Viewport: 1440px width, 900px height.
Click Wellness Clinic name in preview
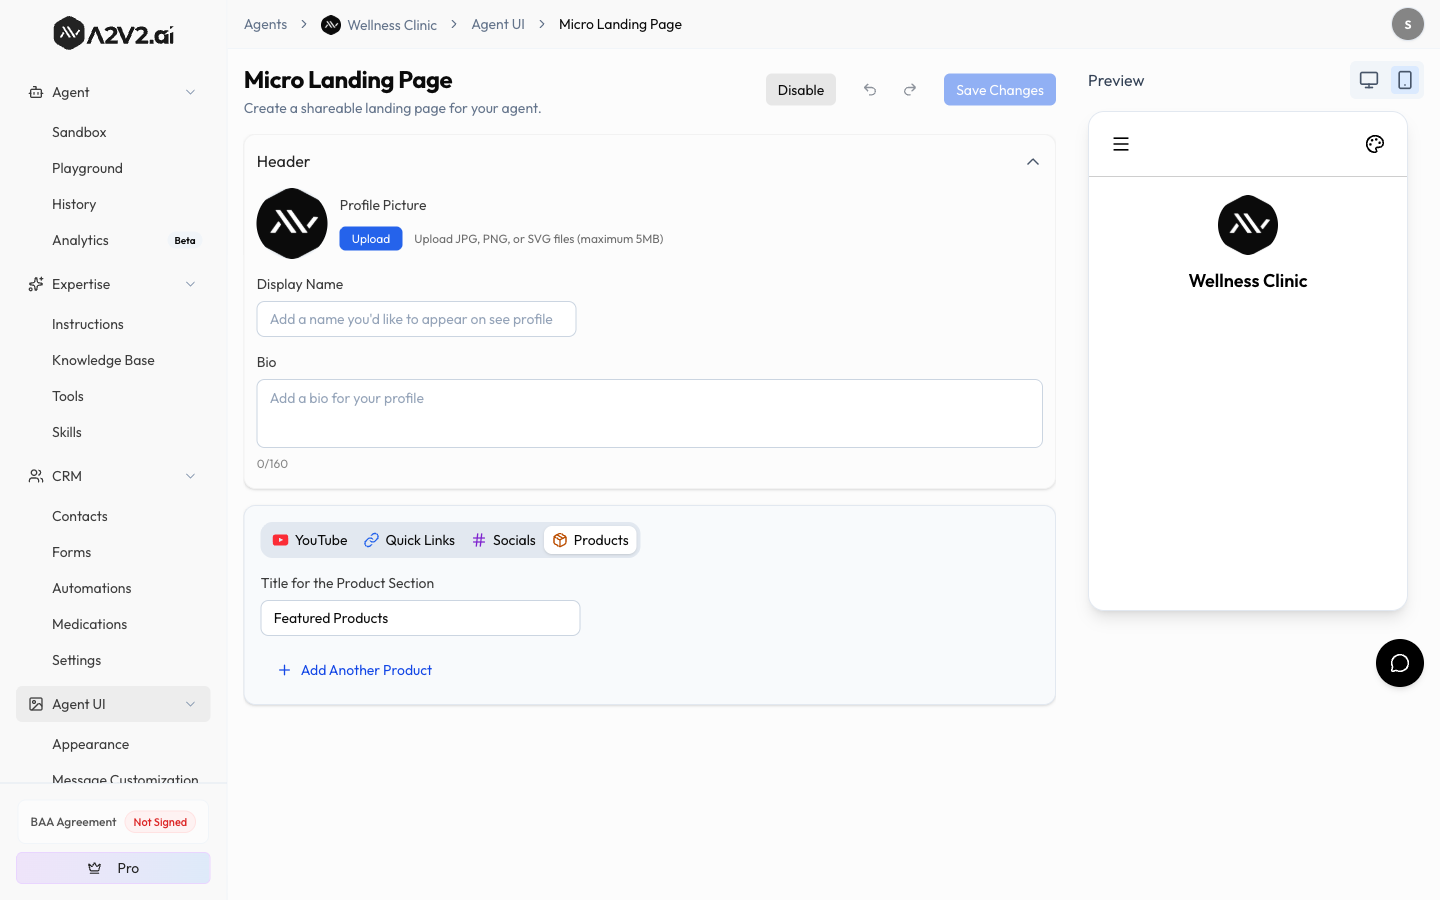coord(1248,281)
